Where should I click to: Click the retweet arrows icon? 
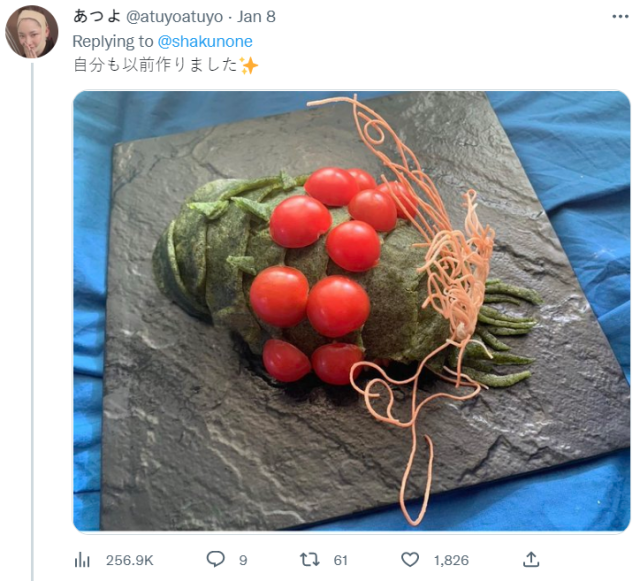tap(312, 560)
